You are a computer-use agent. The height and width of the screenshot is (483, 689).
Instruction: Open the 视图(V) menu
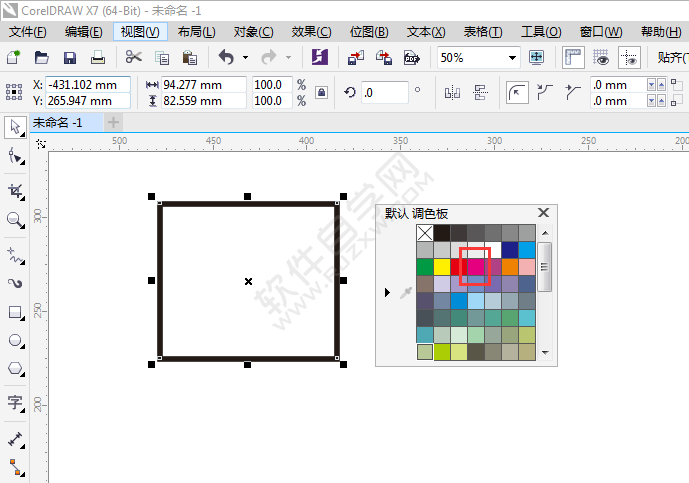click(139, 32)
